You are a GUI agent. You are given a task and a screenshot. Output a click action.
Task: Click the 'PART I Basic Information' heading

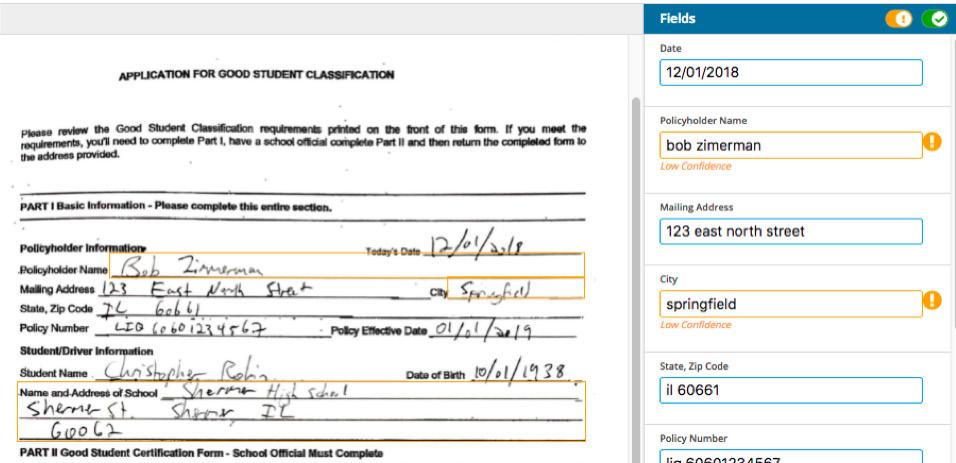176,207
